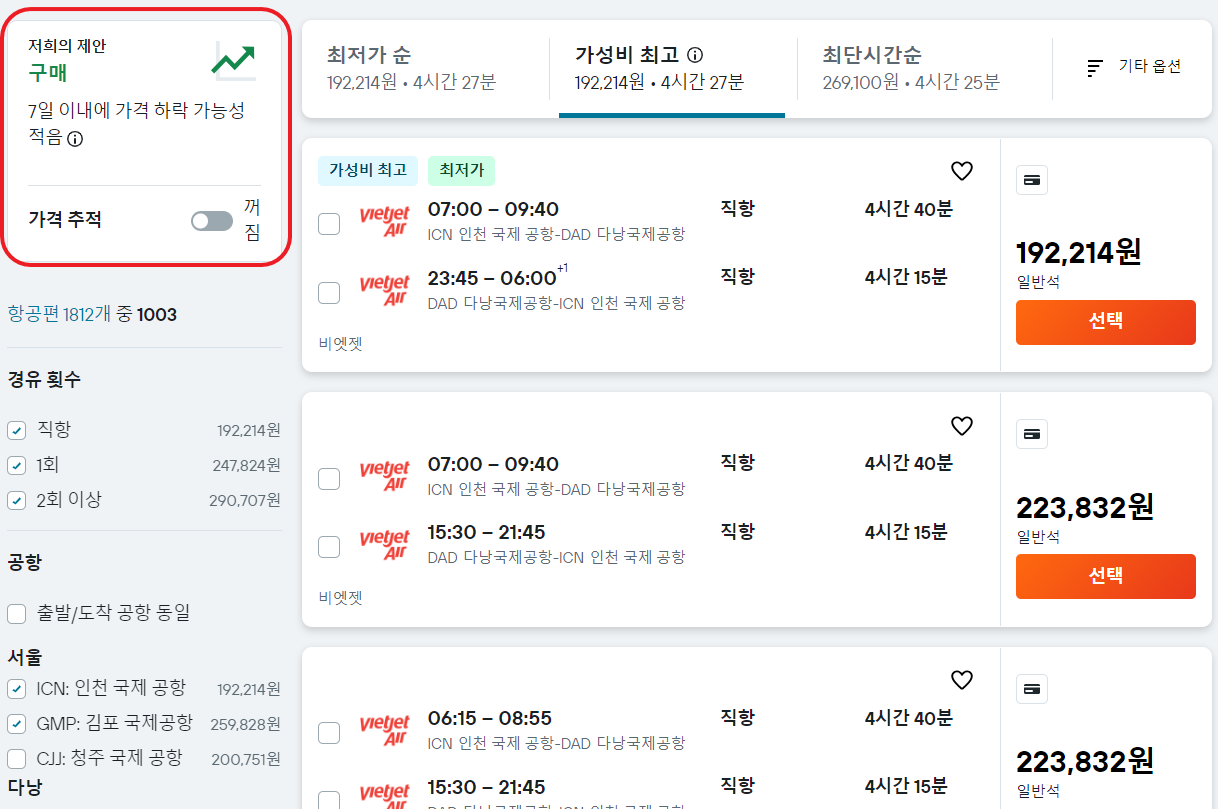Uncheck the 직항 filter checkbox
The height and width of the screenshot is (809, 1218).
(x=15, y=431)
